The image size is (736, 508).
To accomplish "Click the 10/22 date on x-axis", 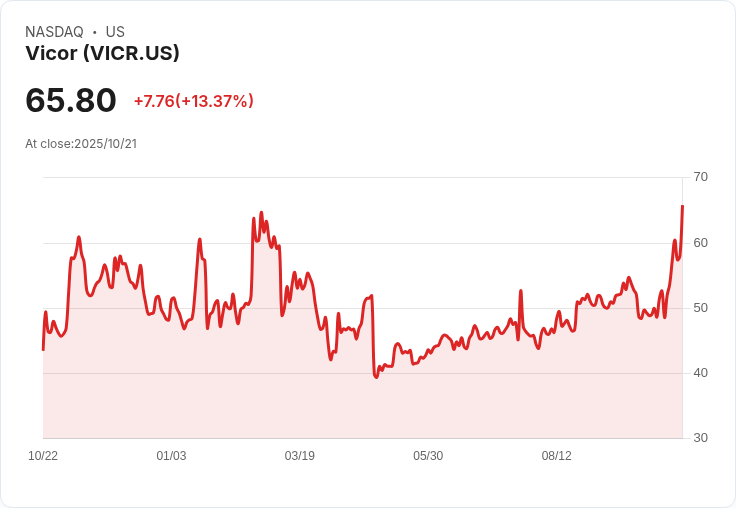I will [43, 456].
